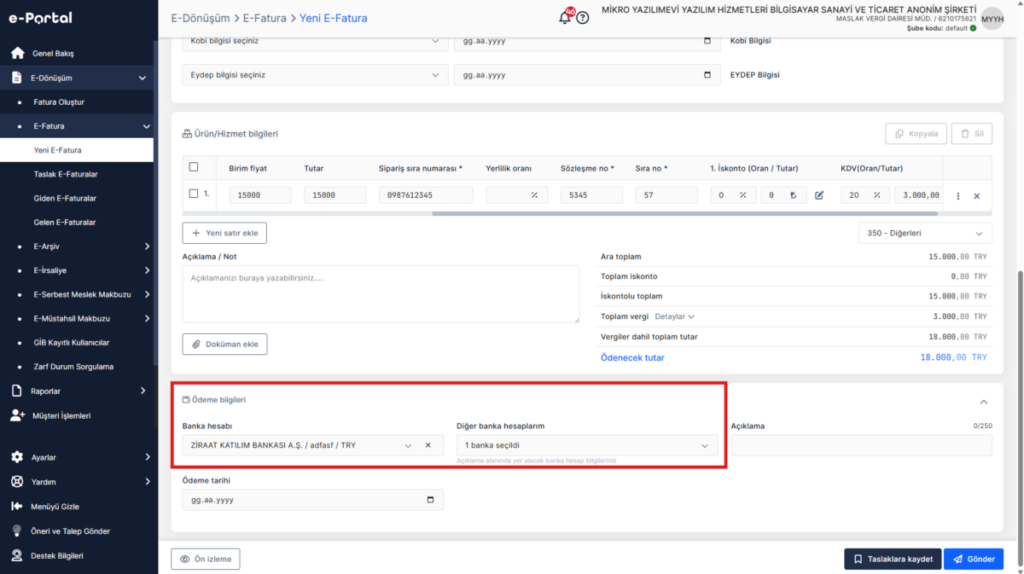Click the MYYH user avatar
The width and height of the screenshot is (1024, 574).
tap(992, 19)
